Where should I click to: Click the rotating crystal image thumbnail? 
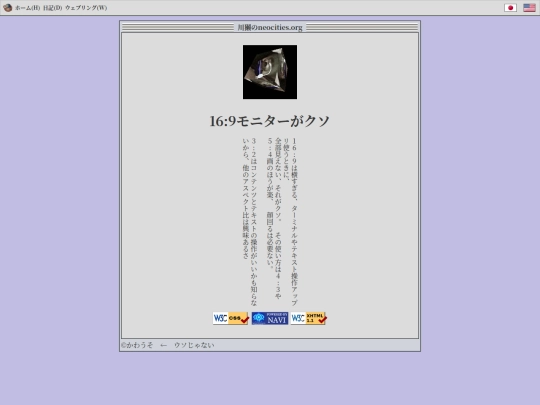pos(270,72)
